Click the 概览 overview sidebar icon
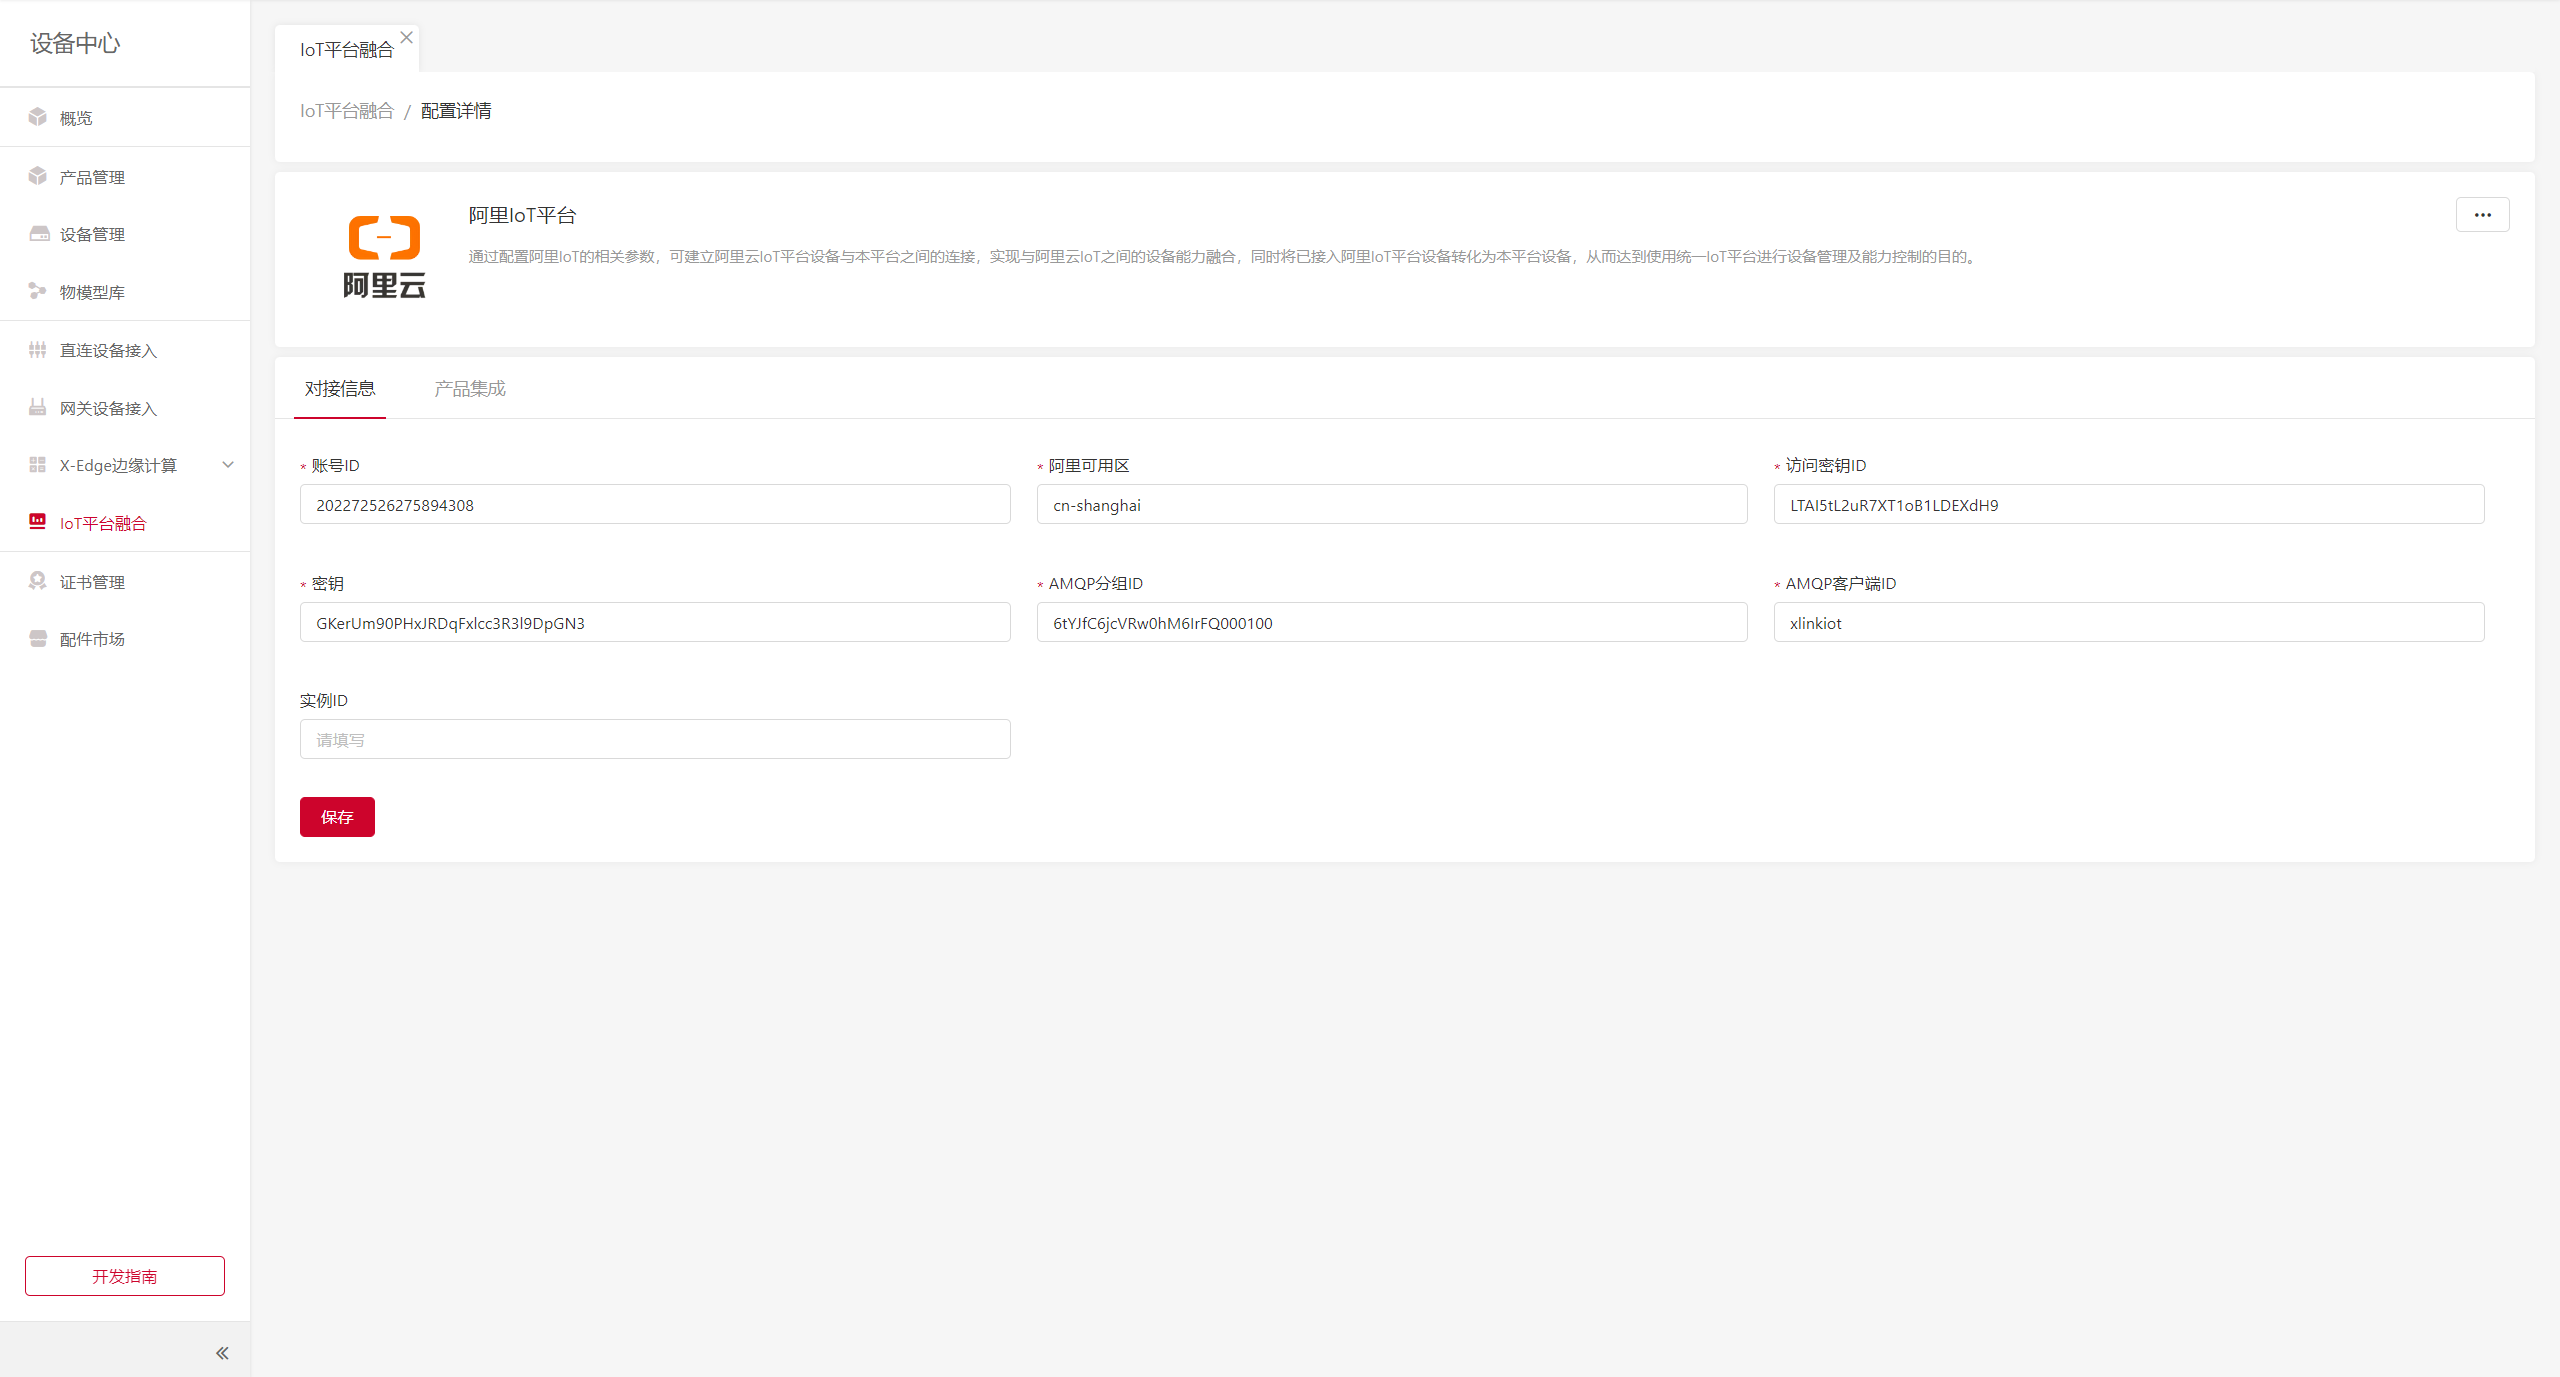 coord(38,117)
